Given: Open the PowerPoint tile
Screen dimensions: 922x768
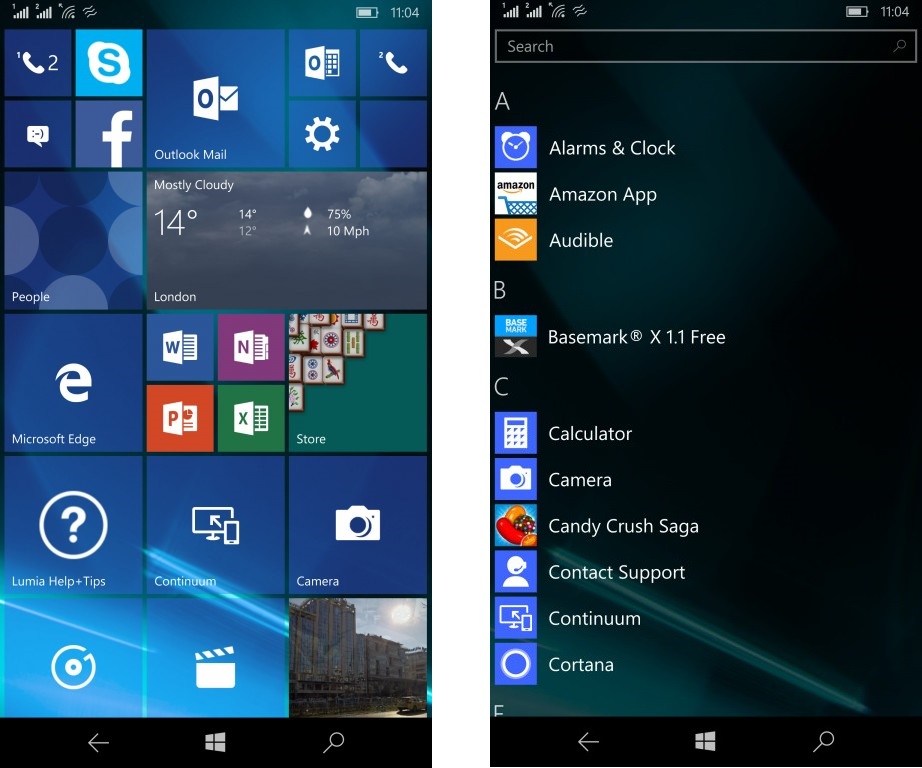Looking at the screenshot, I should pyautogui.click(x=180, y=419).
